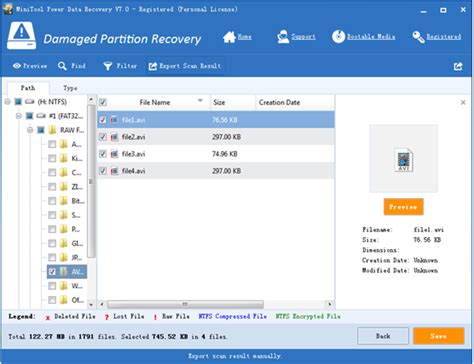Viewport: 474px width, 364px height.
Task: Select the 297.00 KB size of file2.avi
Action: click(226, 137)
